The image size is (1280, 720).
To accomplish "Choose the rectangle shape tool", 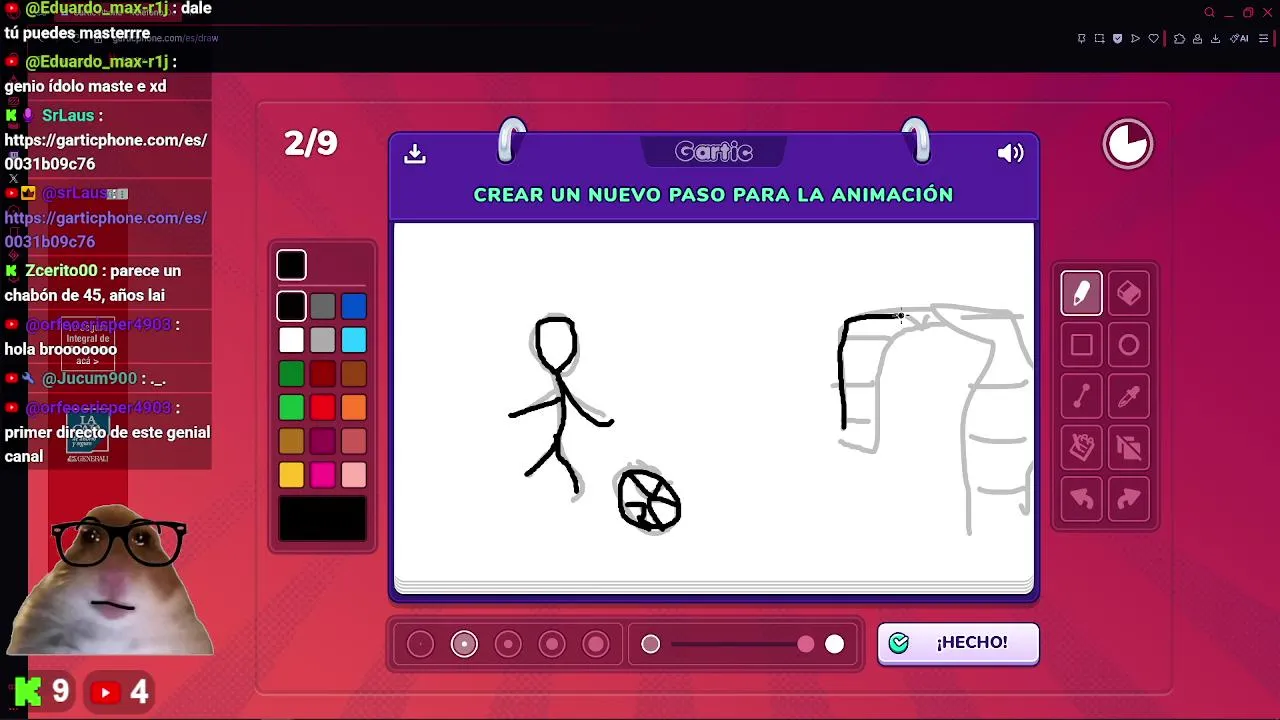I will pyautogui.click(x=1082, y=346).
